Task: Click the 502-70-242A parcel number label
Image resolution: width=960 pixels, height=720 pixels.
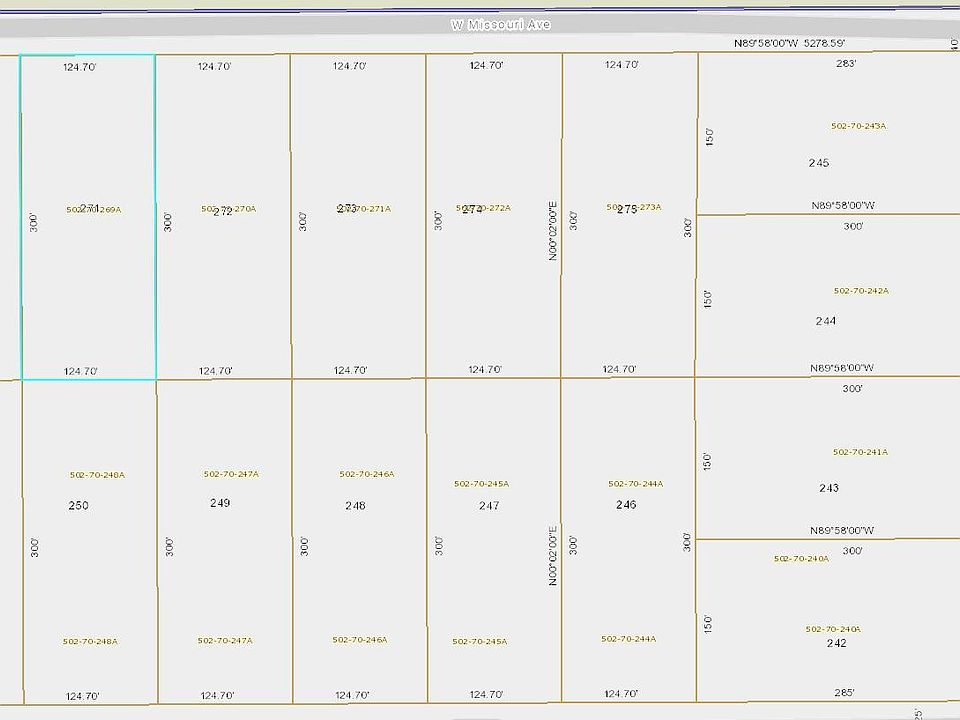Action: (861, 291)
